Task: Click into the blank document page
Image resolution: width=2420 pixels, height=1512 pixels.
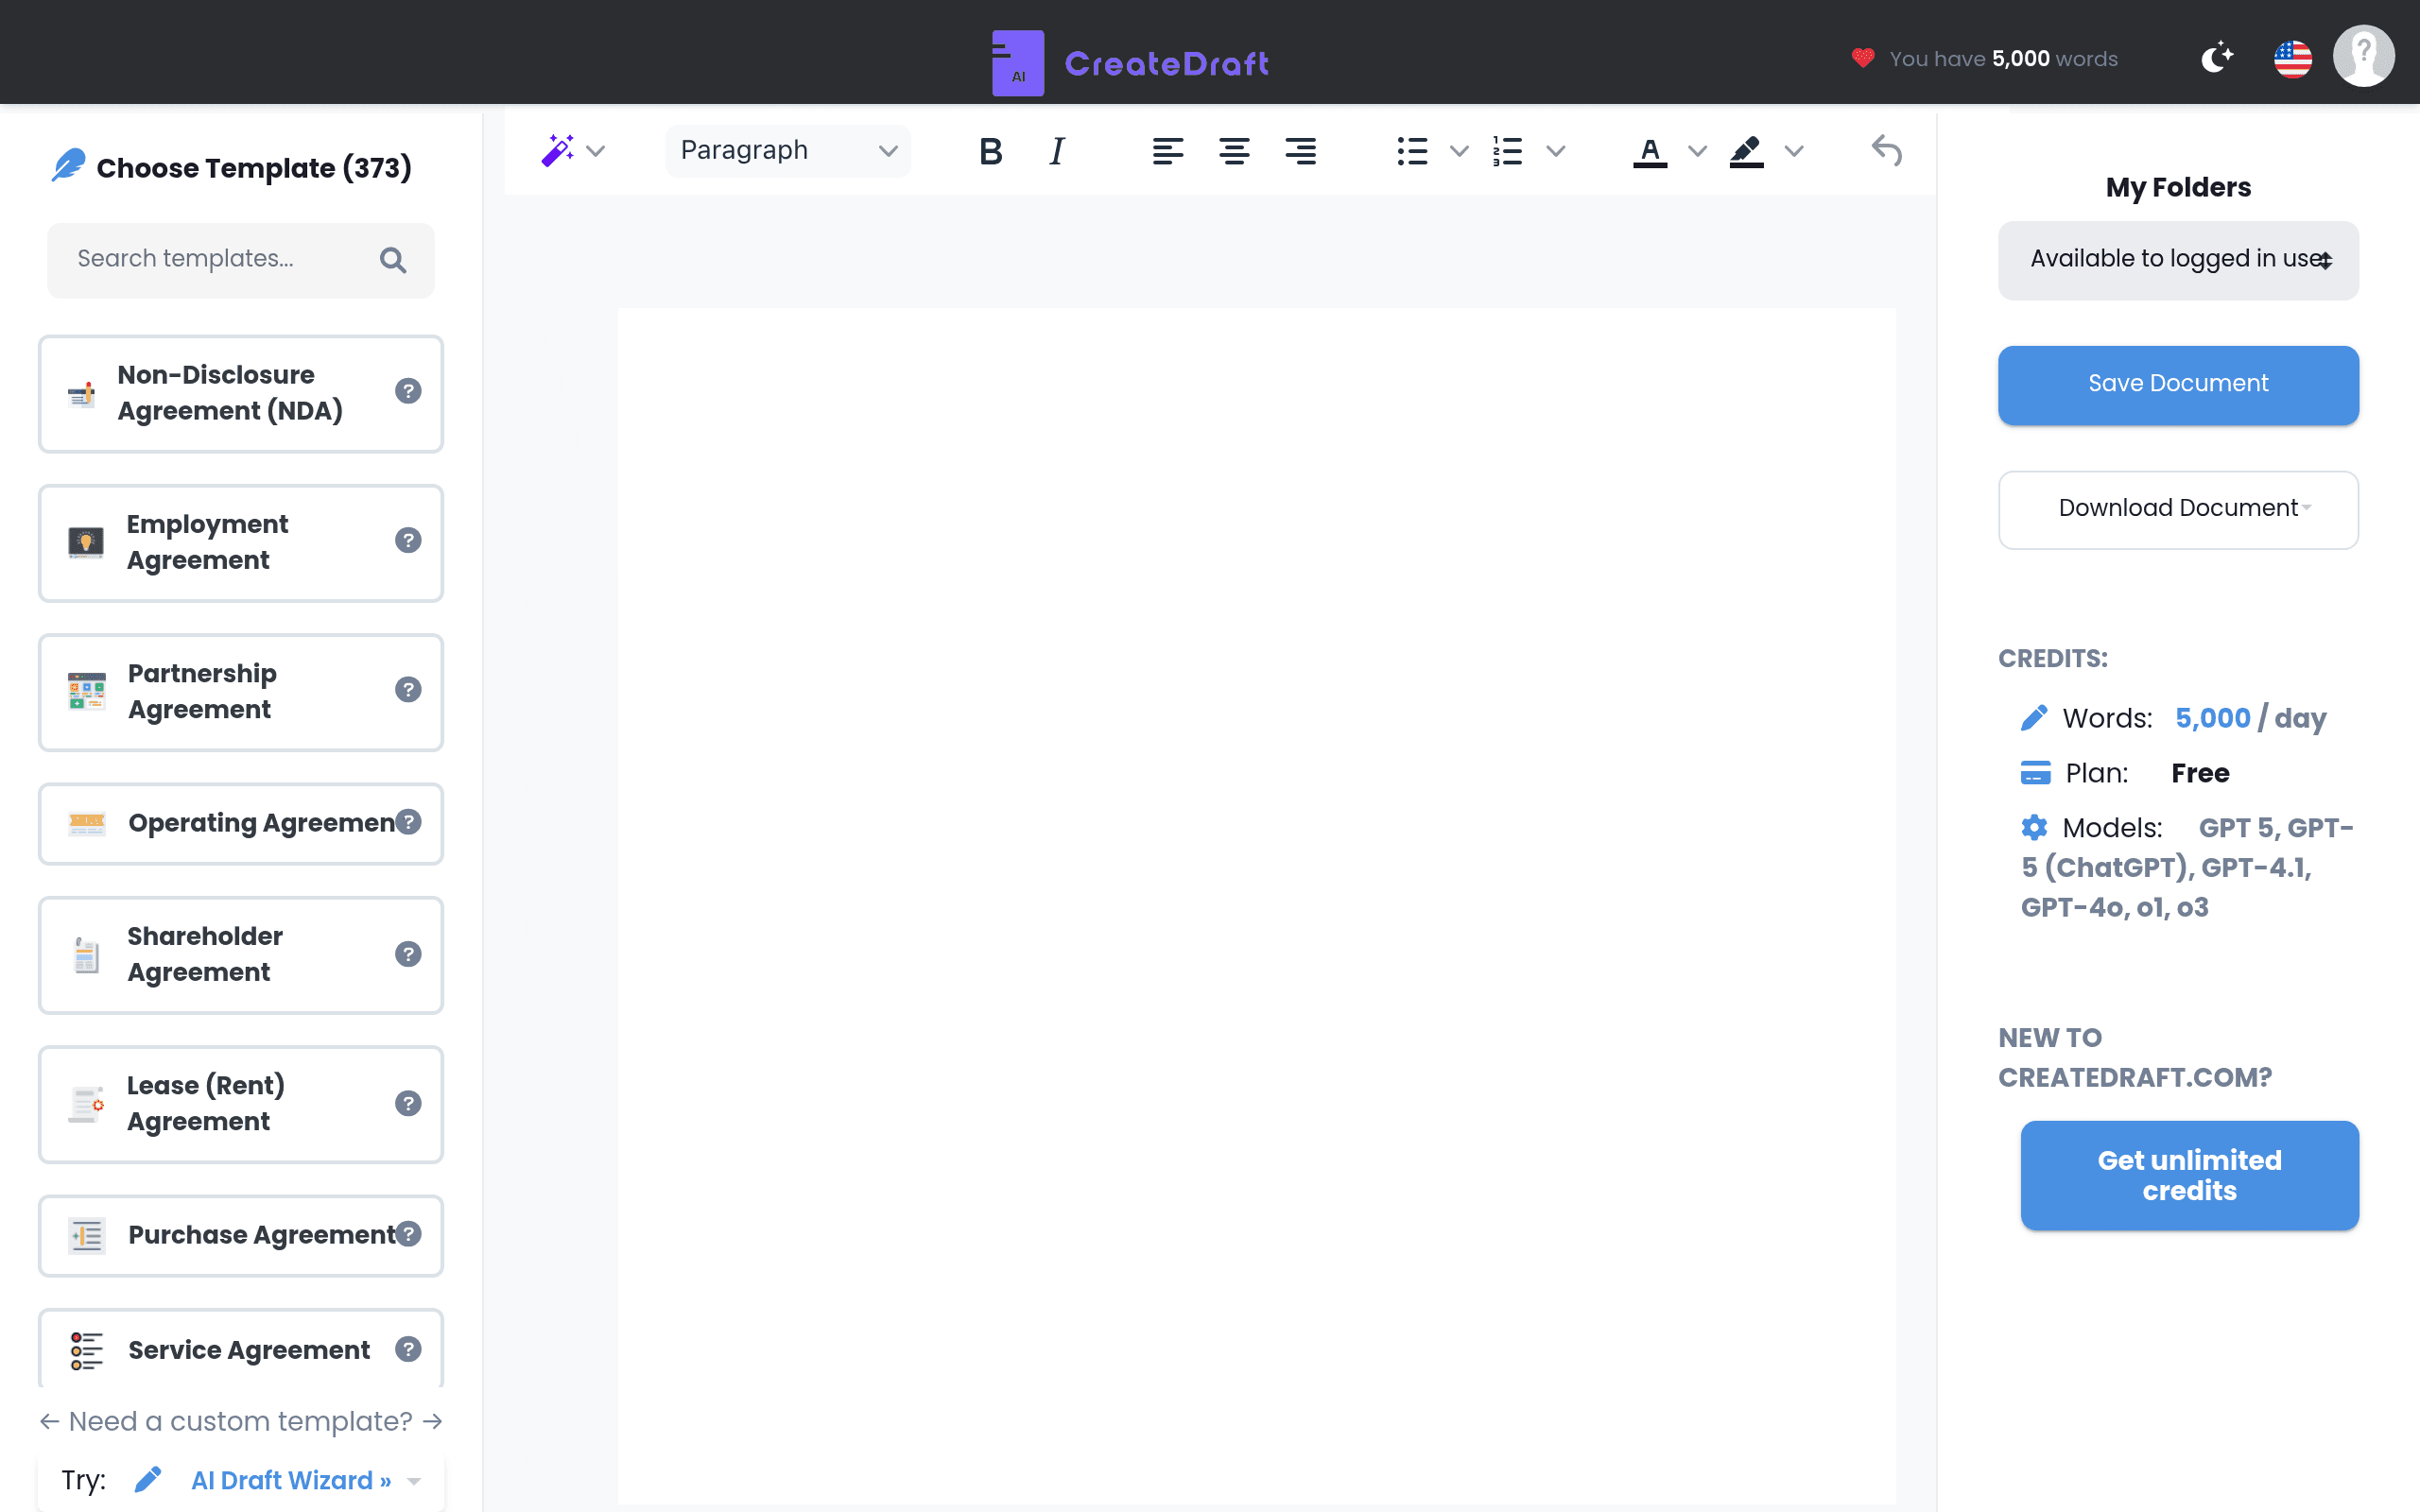Action: (1256, 905)
